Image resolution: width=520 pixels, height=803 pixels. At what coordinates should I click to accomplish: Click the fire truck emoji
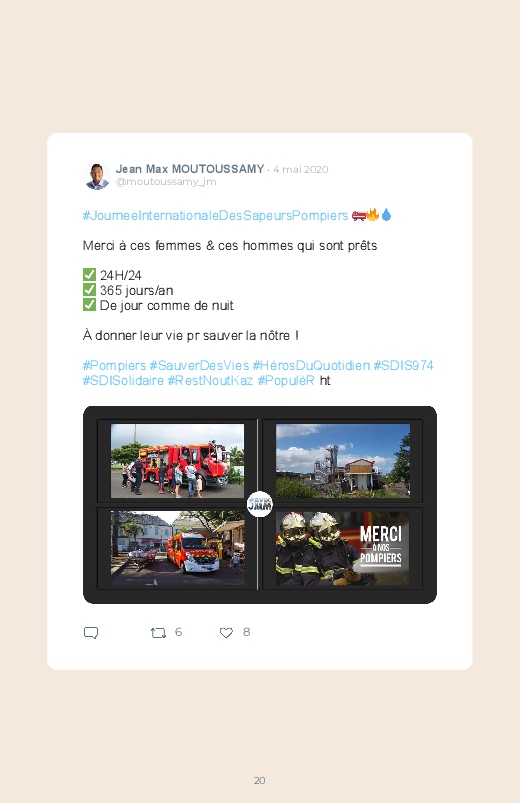tap(359, 216)
